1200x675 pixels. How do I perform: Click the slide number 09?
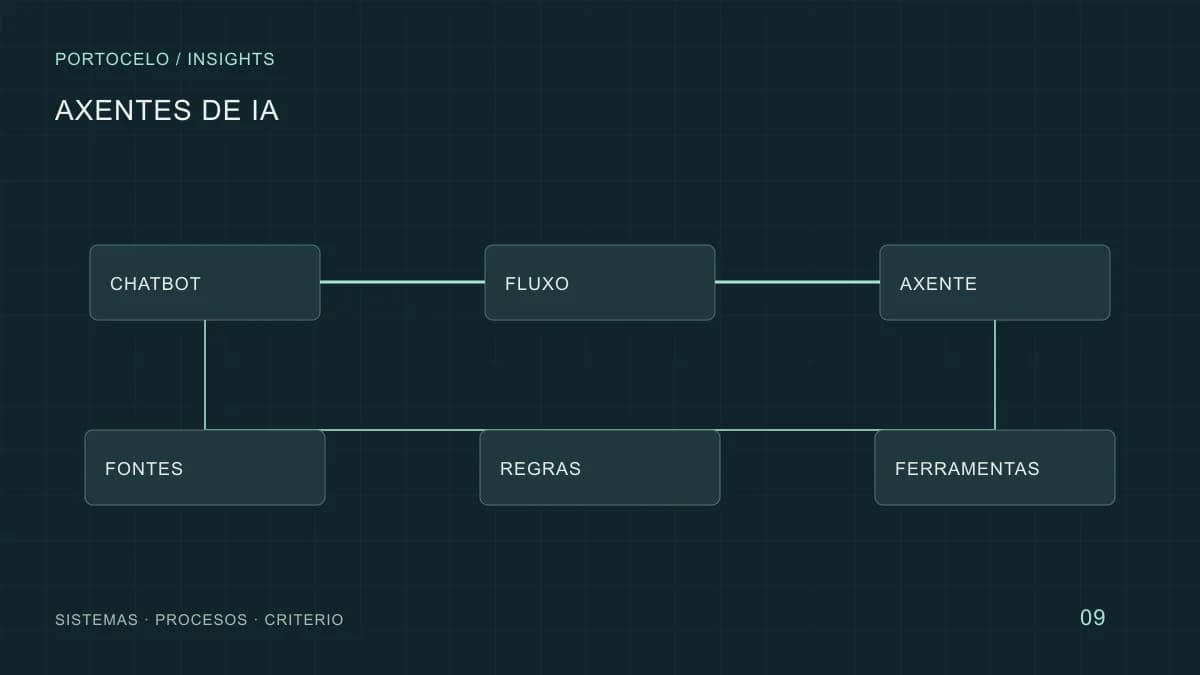pos(1093,618)
